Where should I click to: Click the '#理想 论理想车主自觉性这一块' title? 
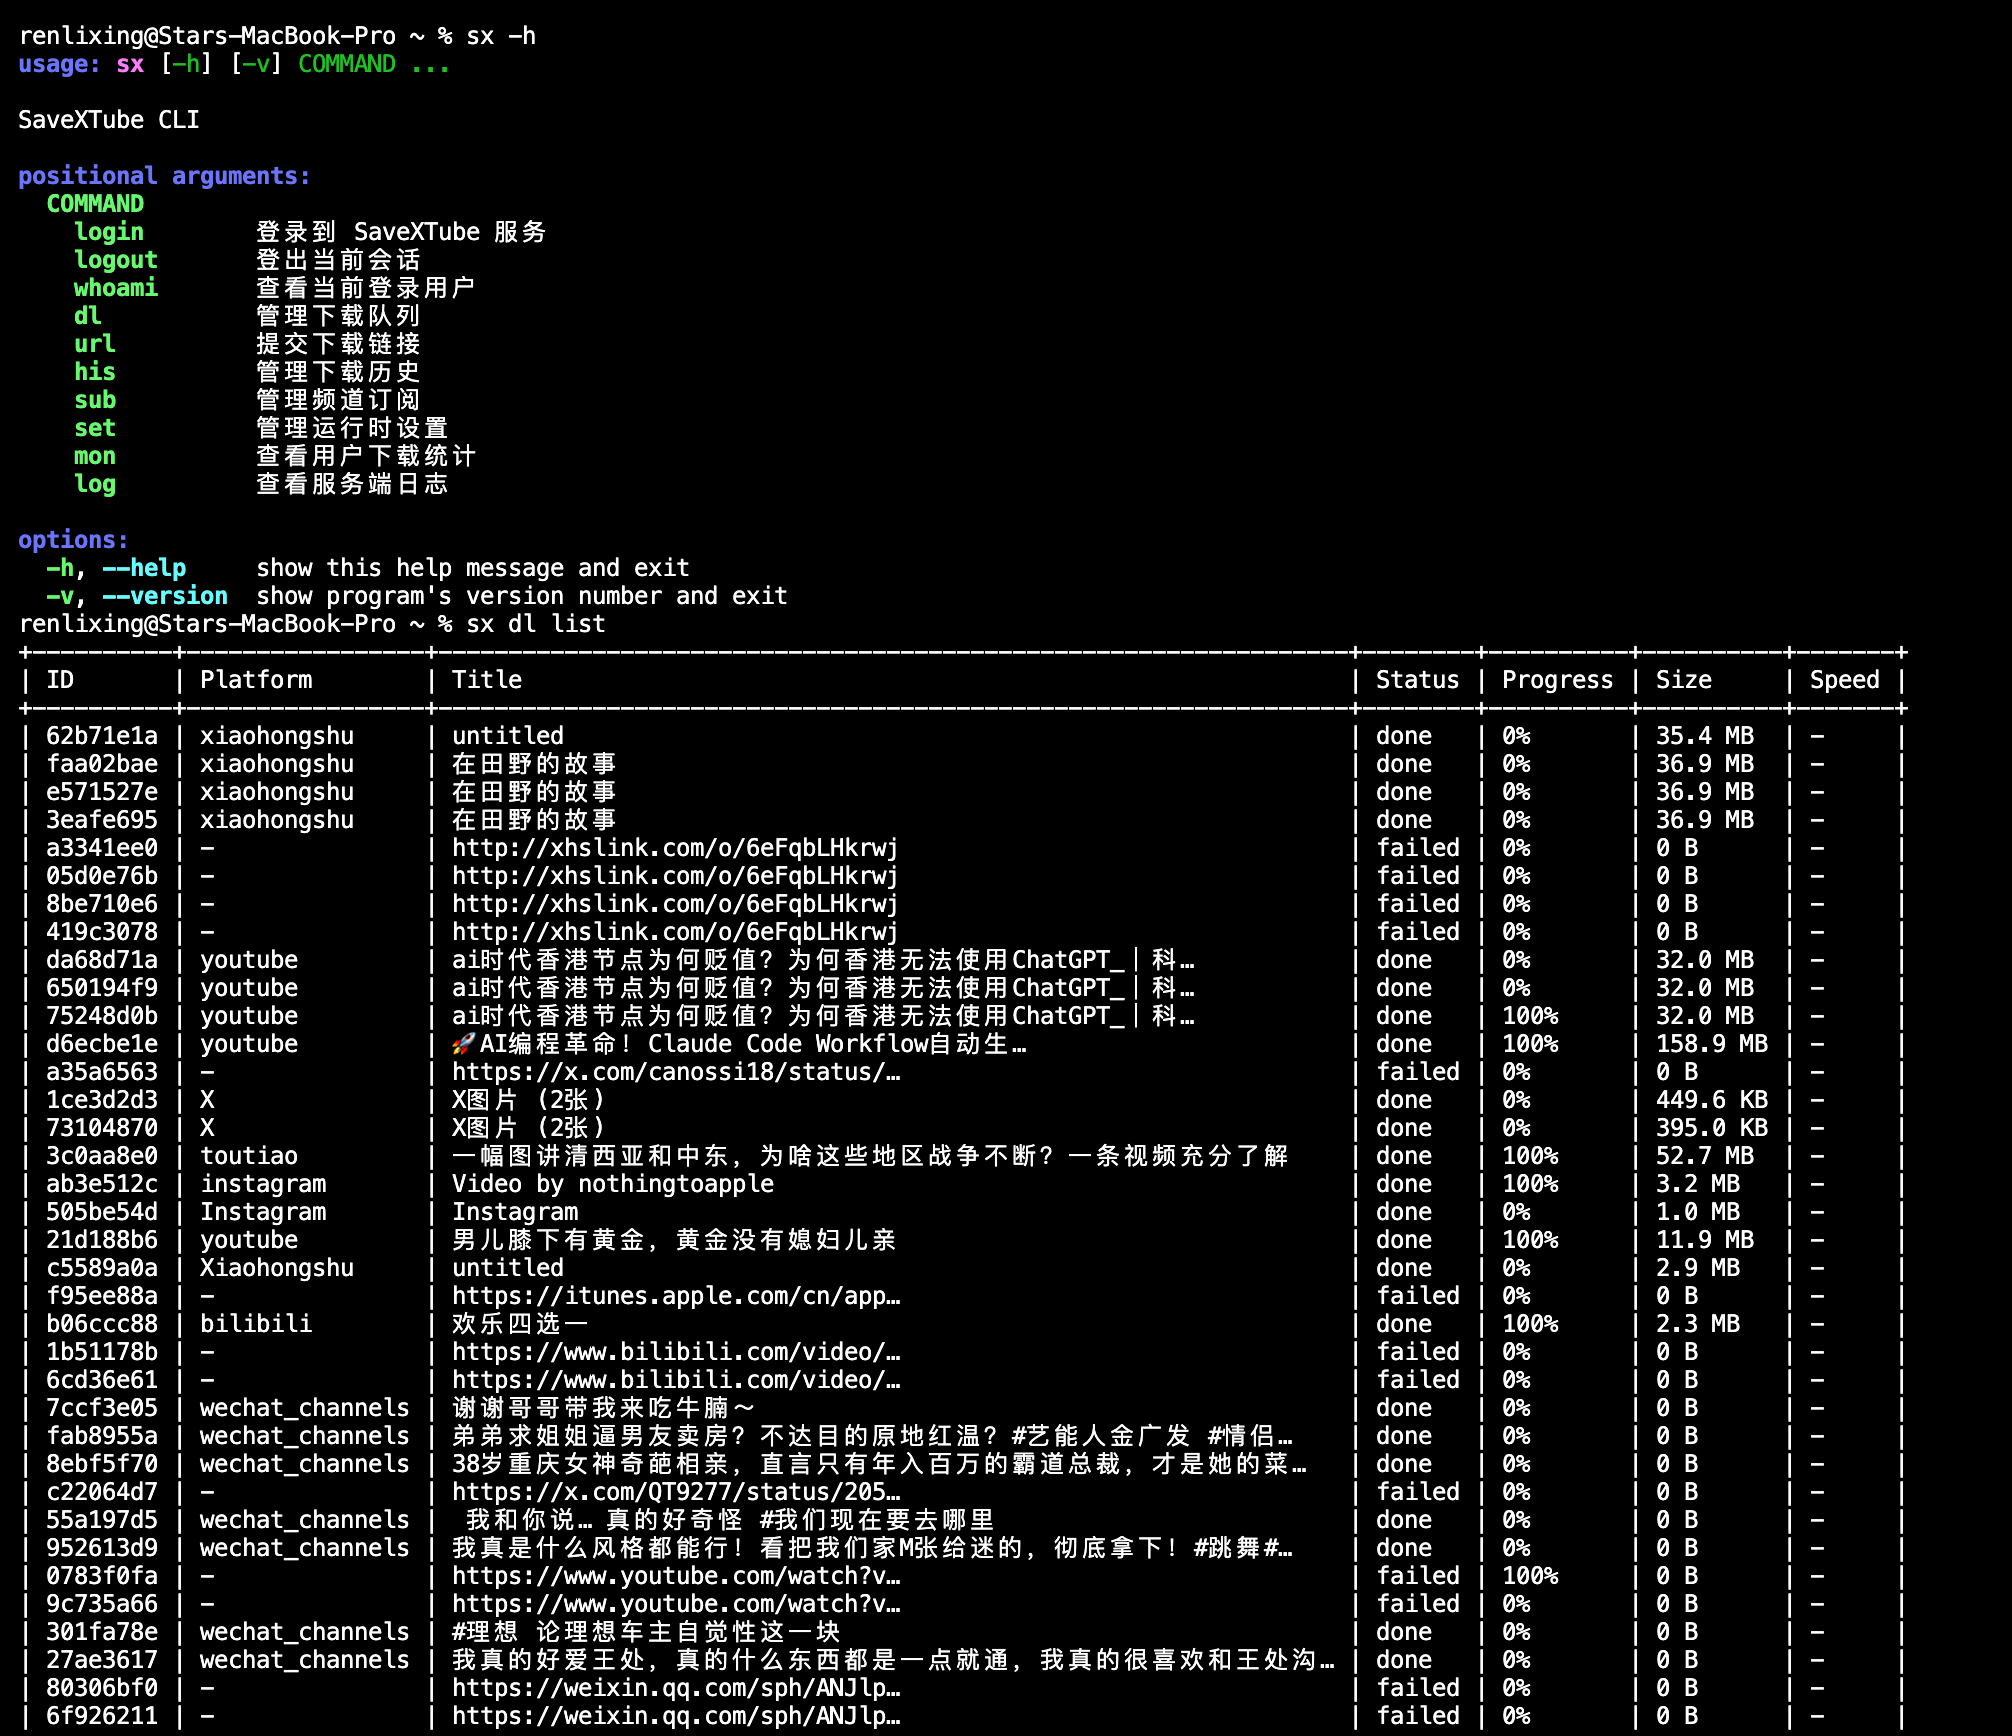pyautogui.click(x=646, y=1632)
